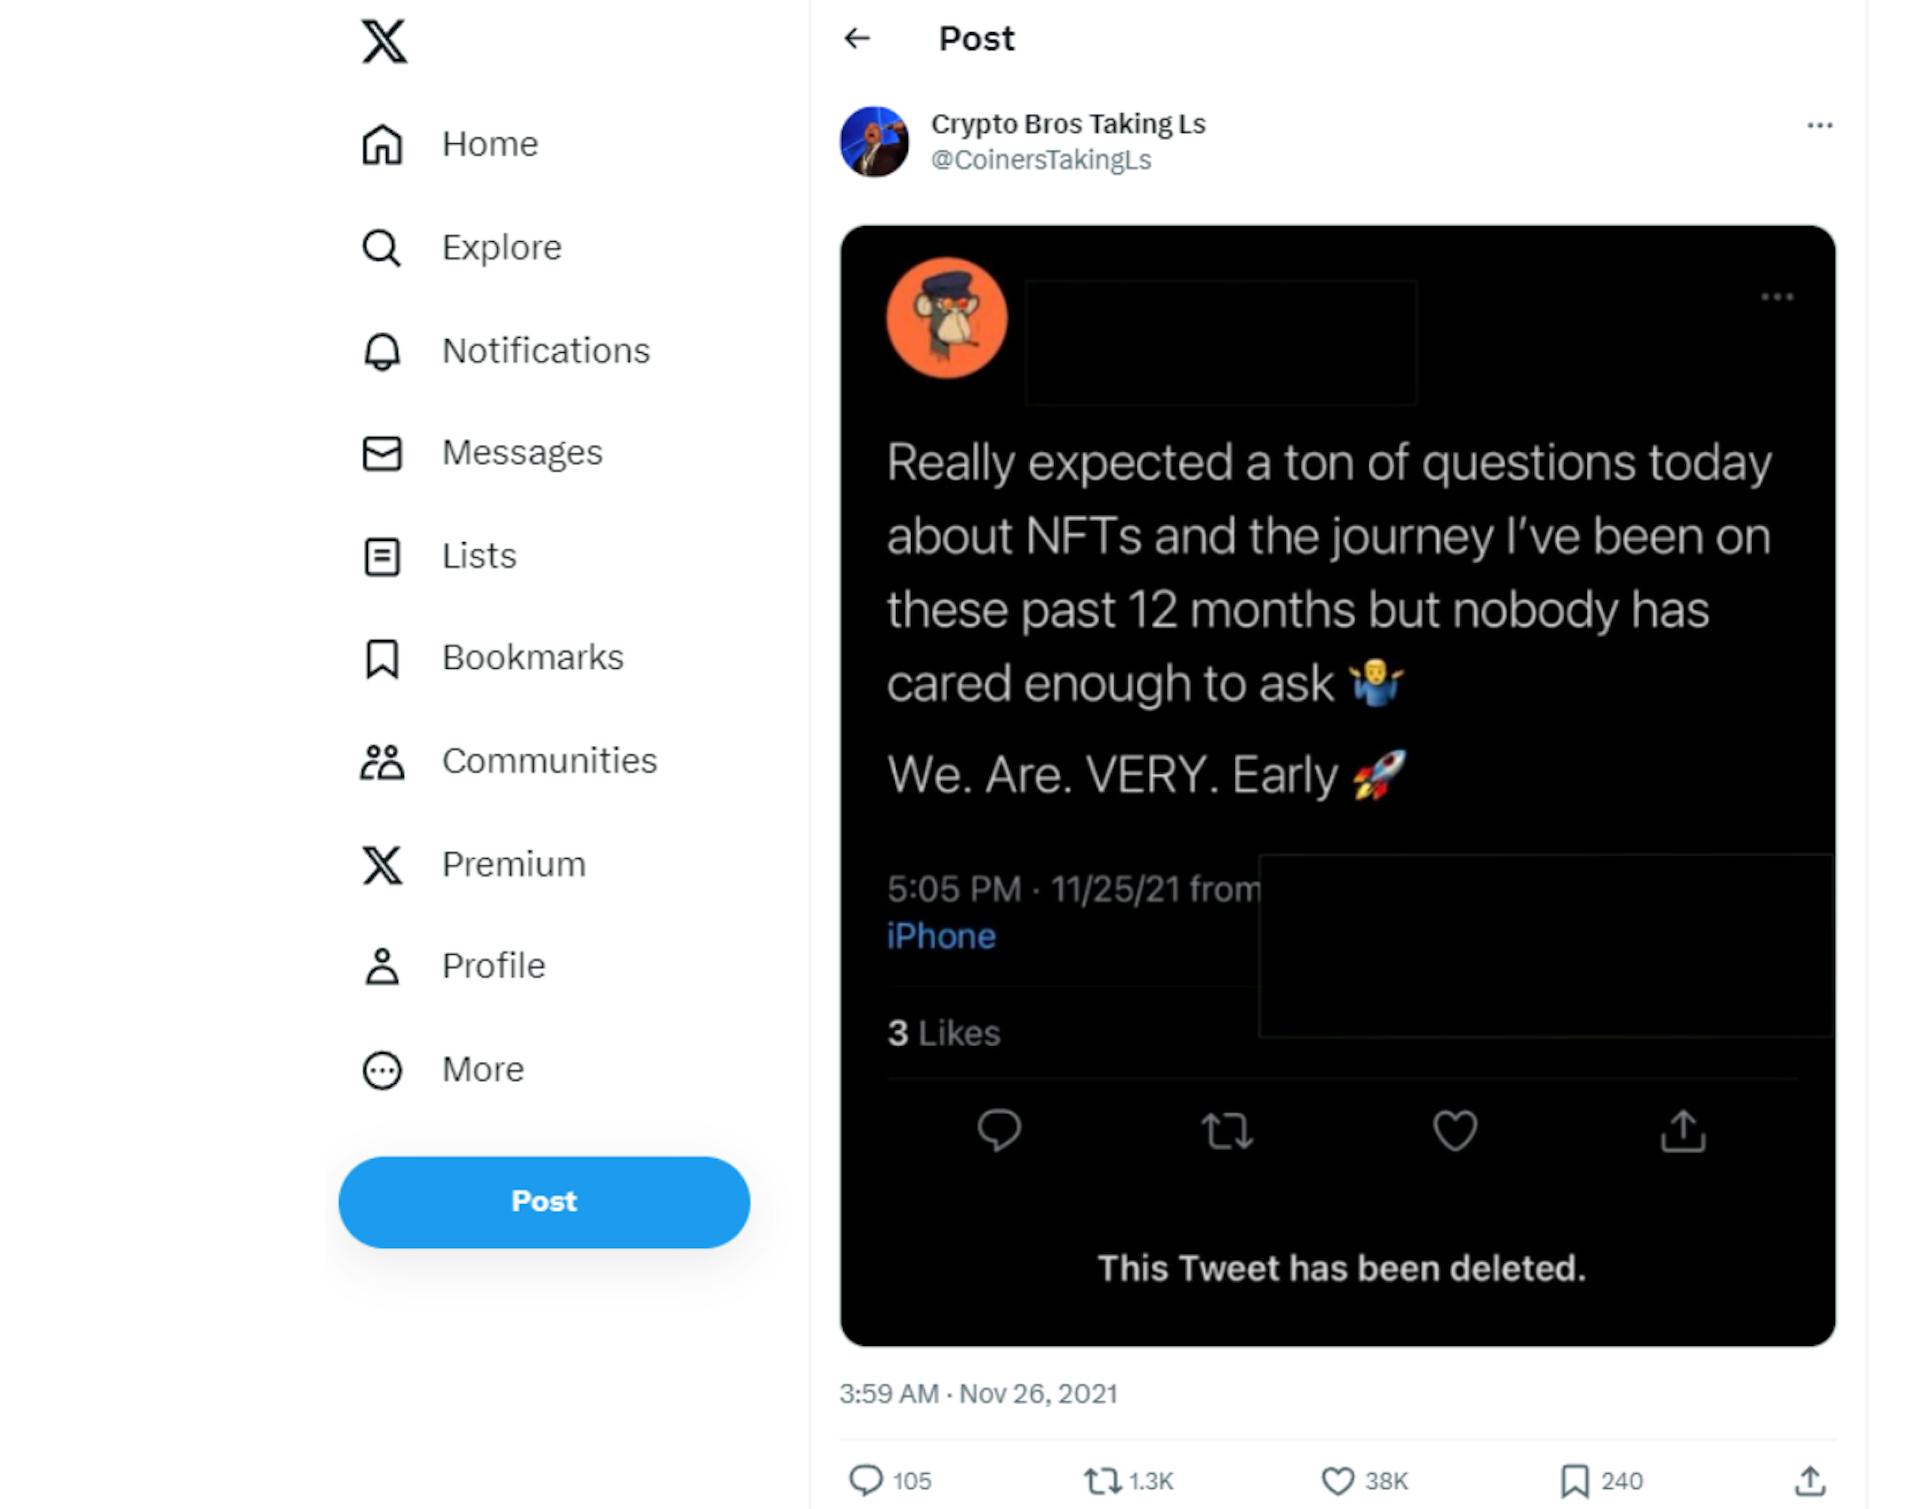
Task: Open the @CoinersTakingLs profile link
Action: tap(1041, 159)
